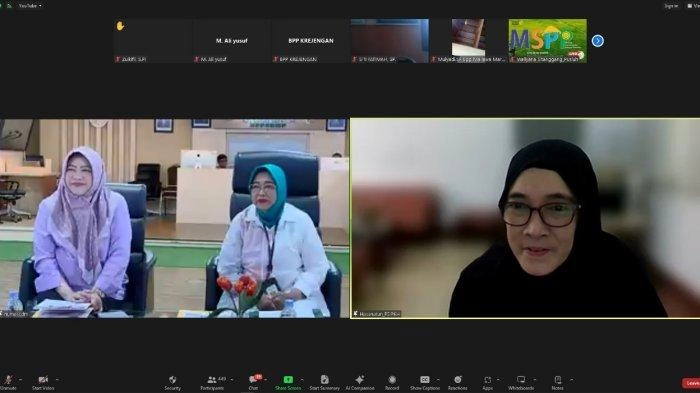Expand video options arrow beside Start Video

(57, 380)
